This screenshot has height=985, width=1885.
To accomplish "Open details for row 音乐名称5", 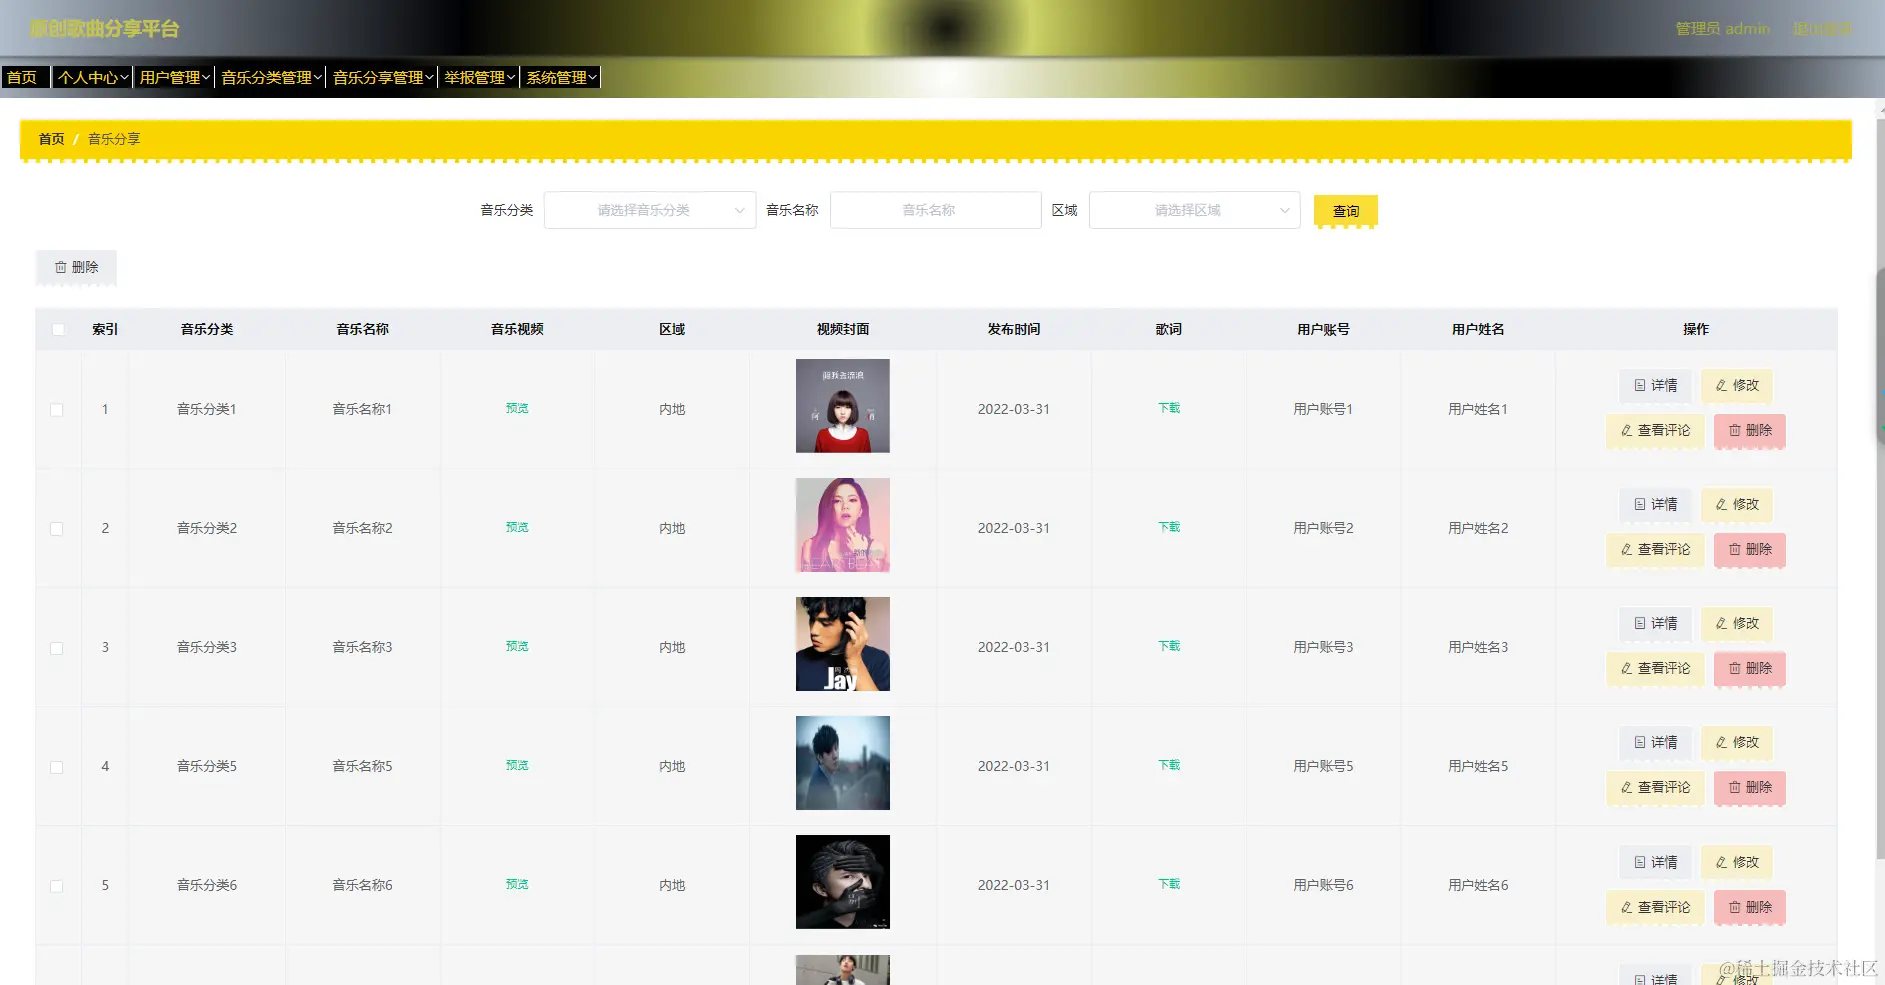I will (x=1655, y=743).
